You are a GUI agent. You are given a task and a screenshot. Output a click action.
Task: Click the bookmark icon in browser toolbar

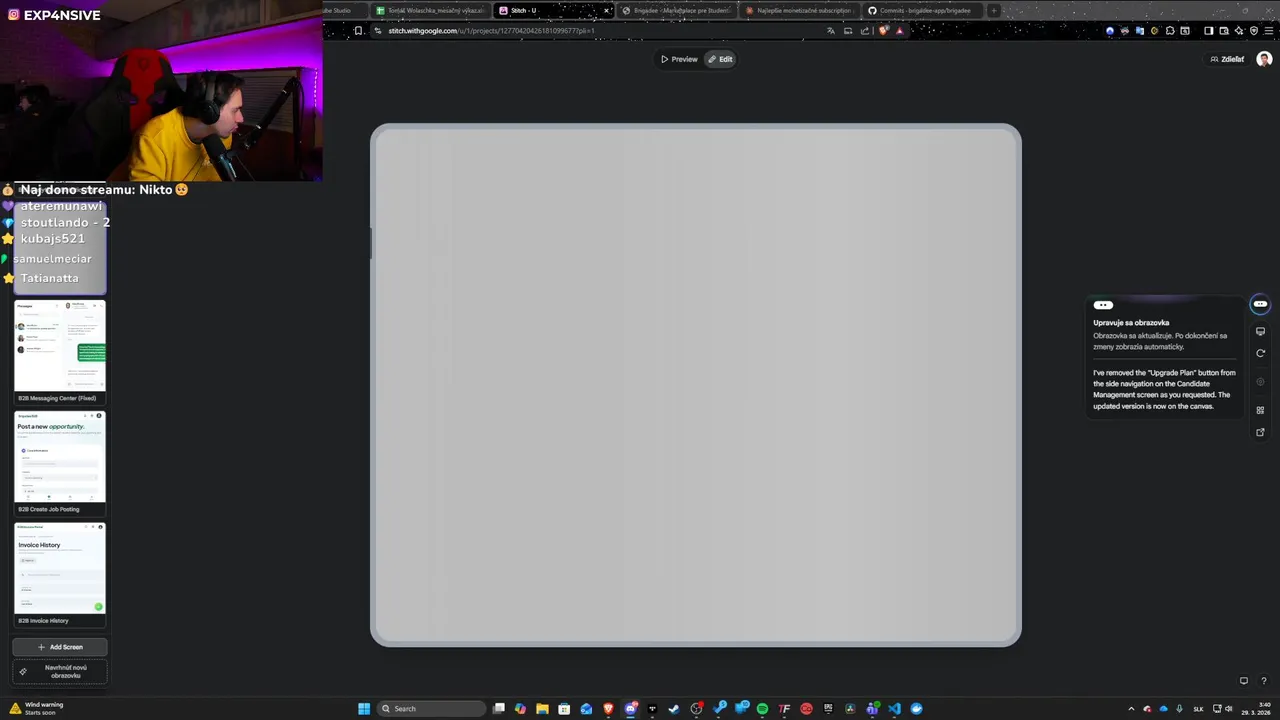358,31
